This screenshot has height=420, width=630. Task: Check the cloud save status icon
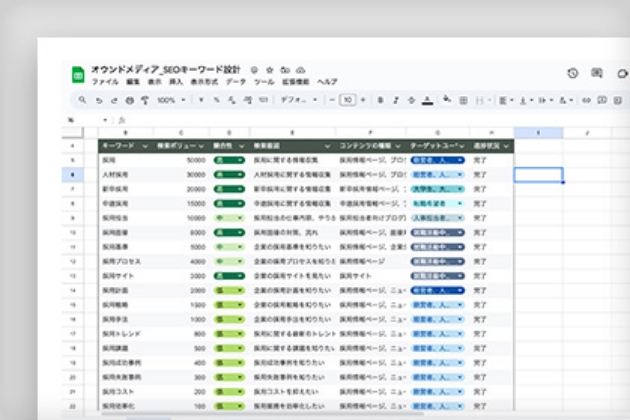(301, 70)
